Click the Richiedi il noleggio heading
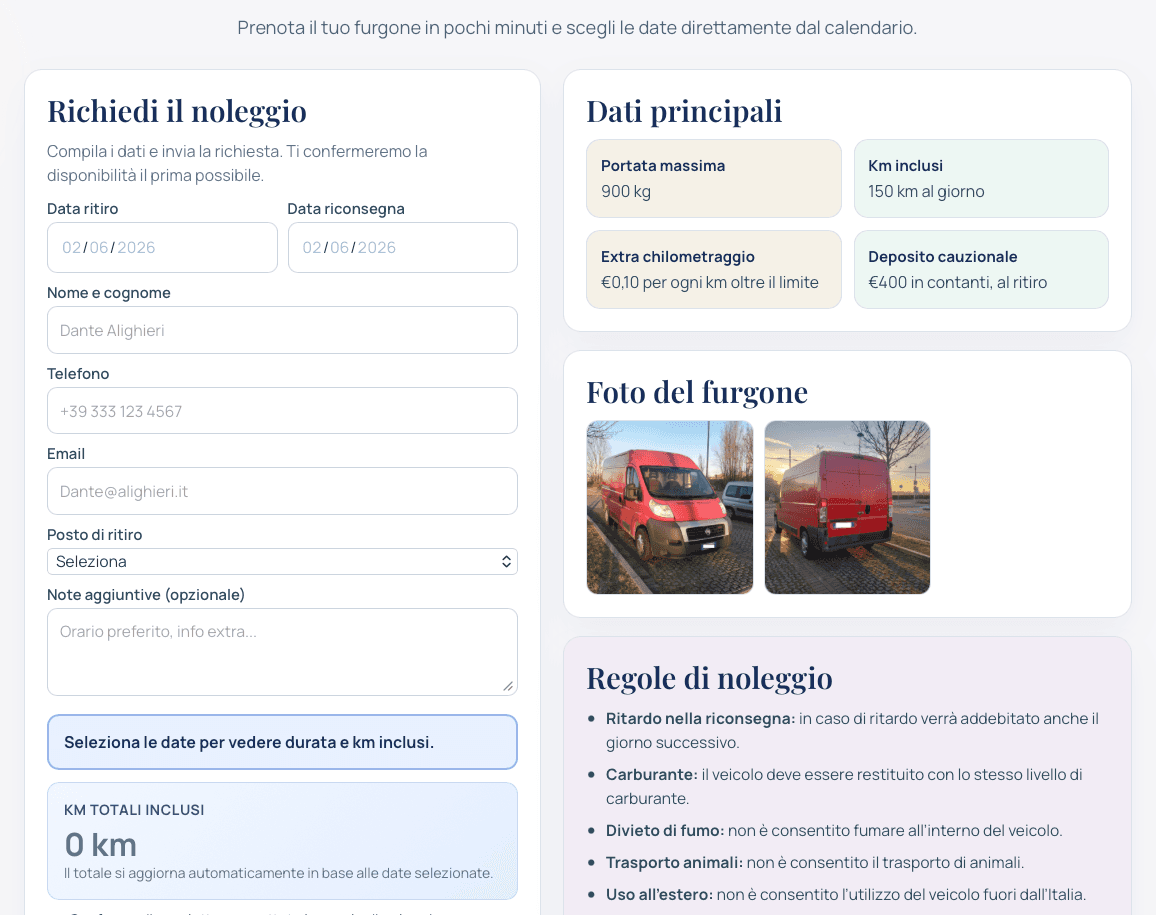Viewport: 1156px width, 915px height. point(177,111)
